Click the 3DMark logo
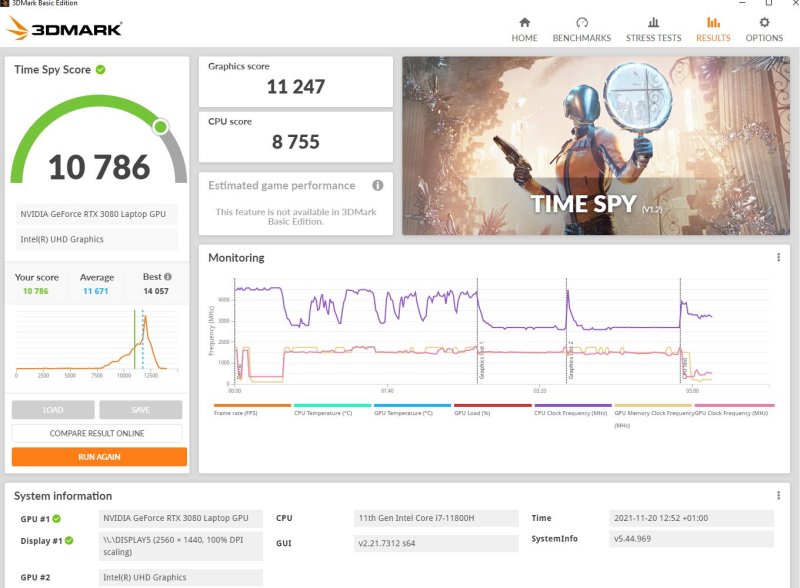Screen dimensions: 800x588 pos(64,28)
